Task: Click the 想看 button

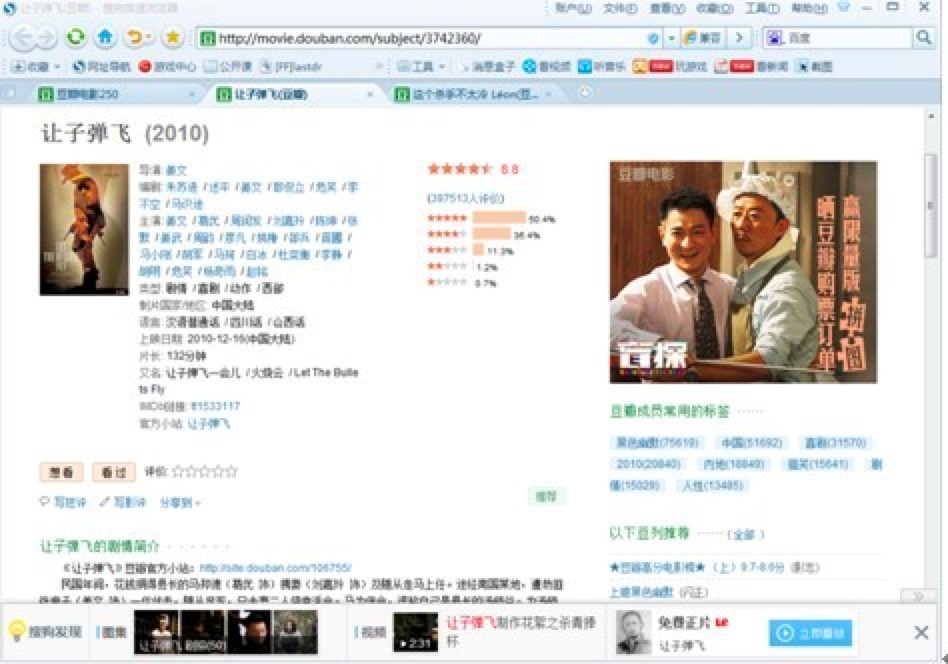Action: tap(61, 472)
